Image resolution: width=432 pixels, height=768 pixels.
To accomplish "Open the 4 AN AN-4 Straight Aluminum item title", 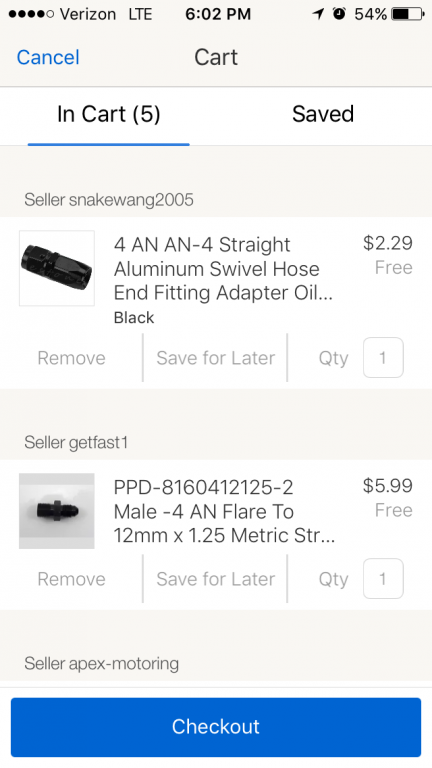I will point(223,268).
